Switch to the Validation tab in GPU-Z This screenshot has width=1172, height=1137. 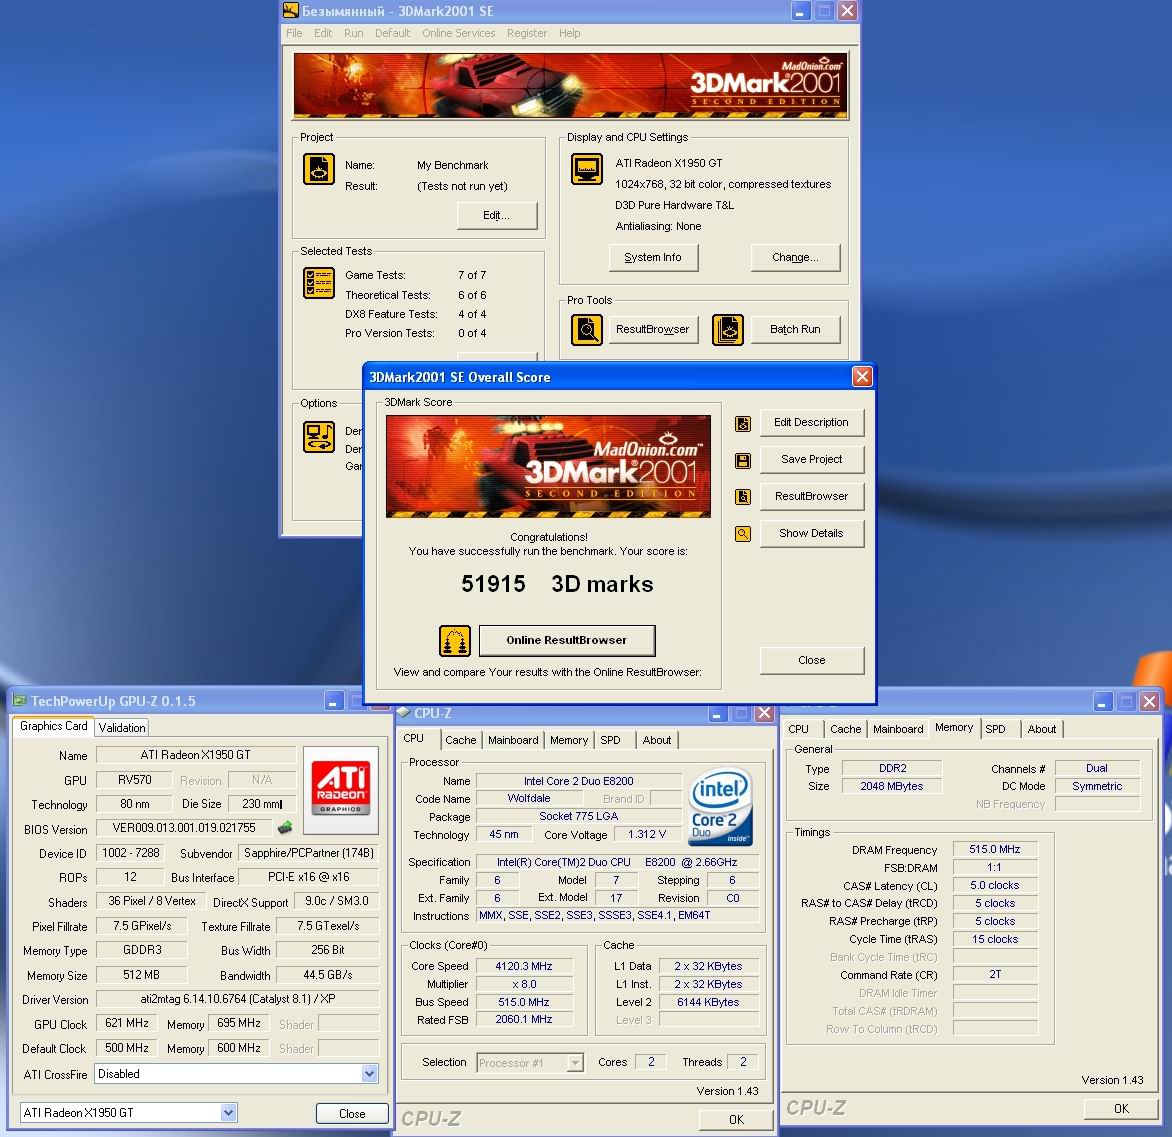(x=122, y=727)
